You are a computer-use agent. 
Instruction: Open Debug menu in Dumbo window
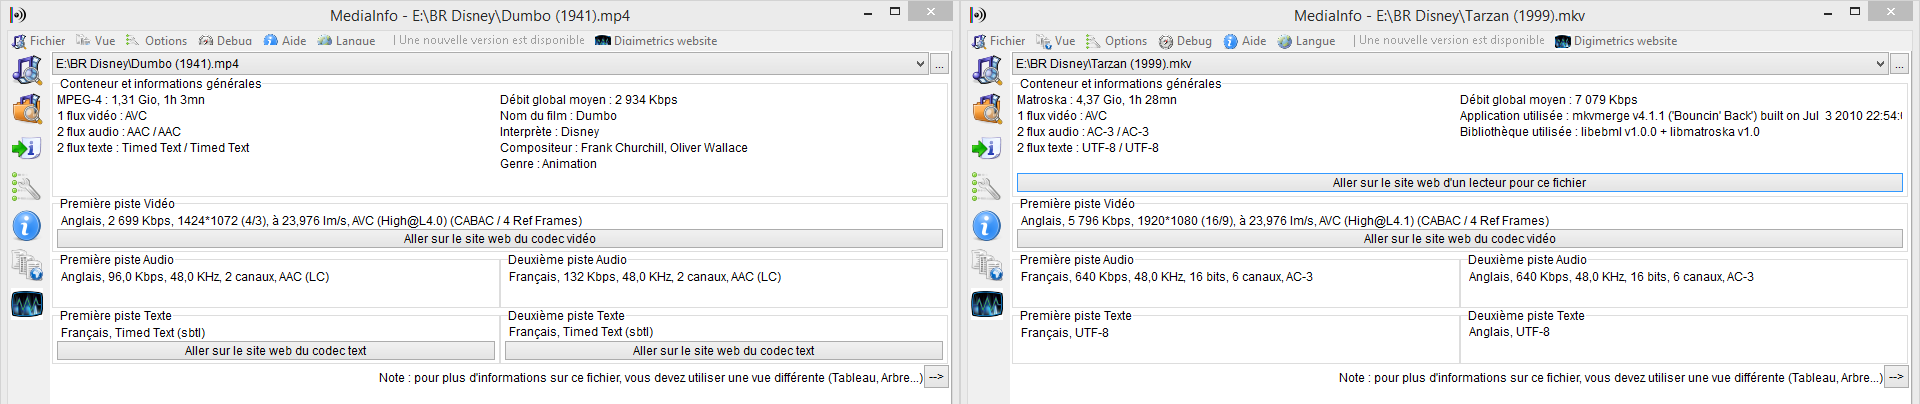click(x=226, y=41)
